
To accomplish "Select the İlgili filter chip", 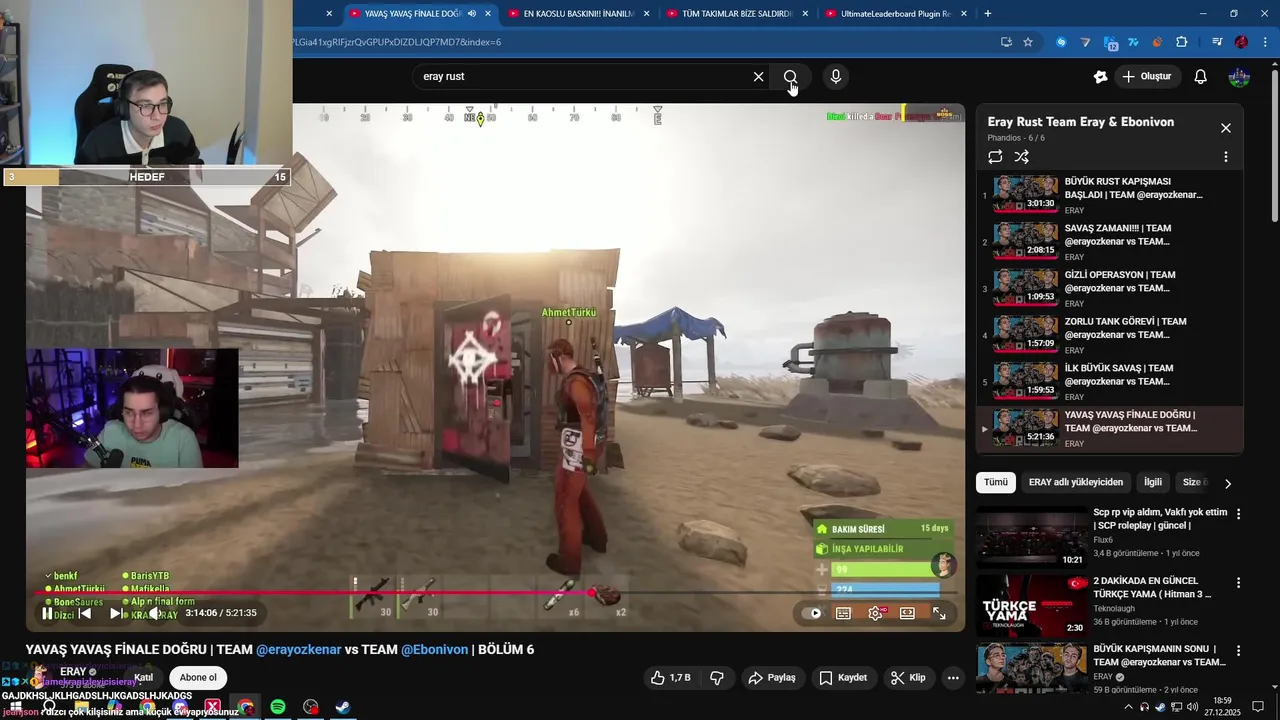I will coord(1153,482).
